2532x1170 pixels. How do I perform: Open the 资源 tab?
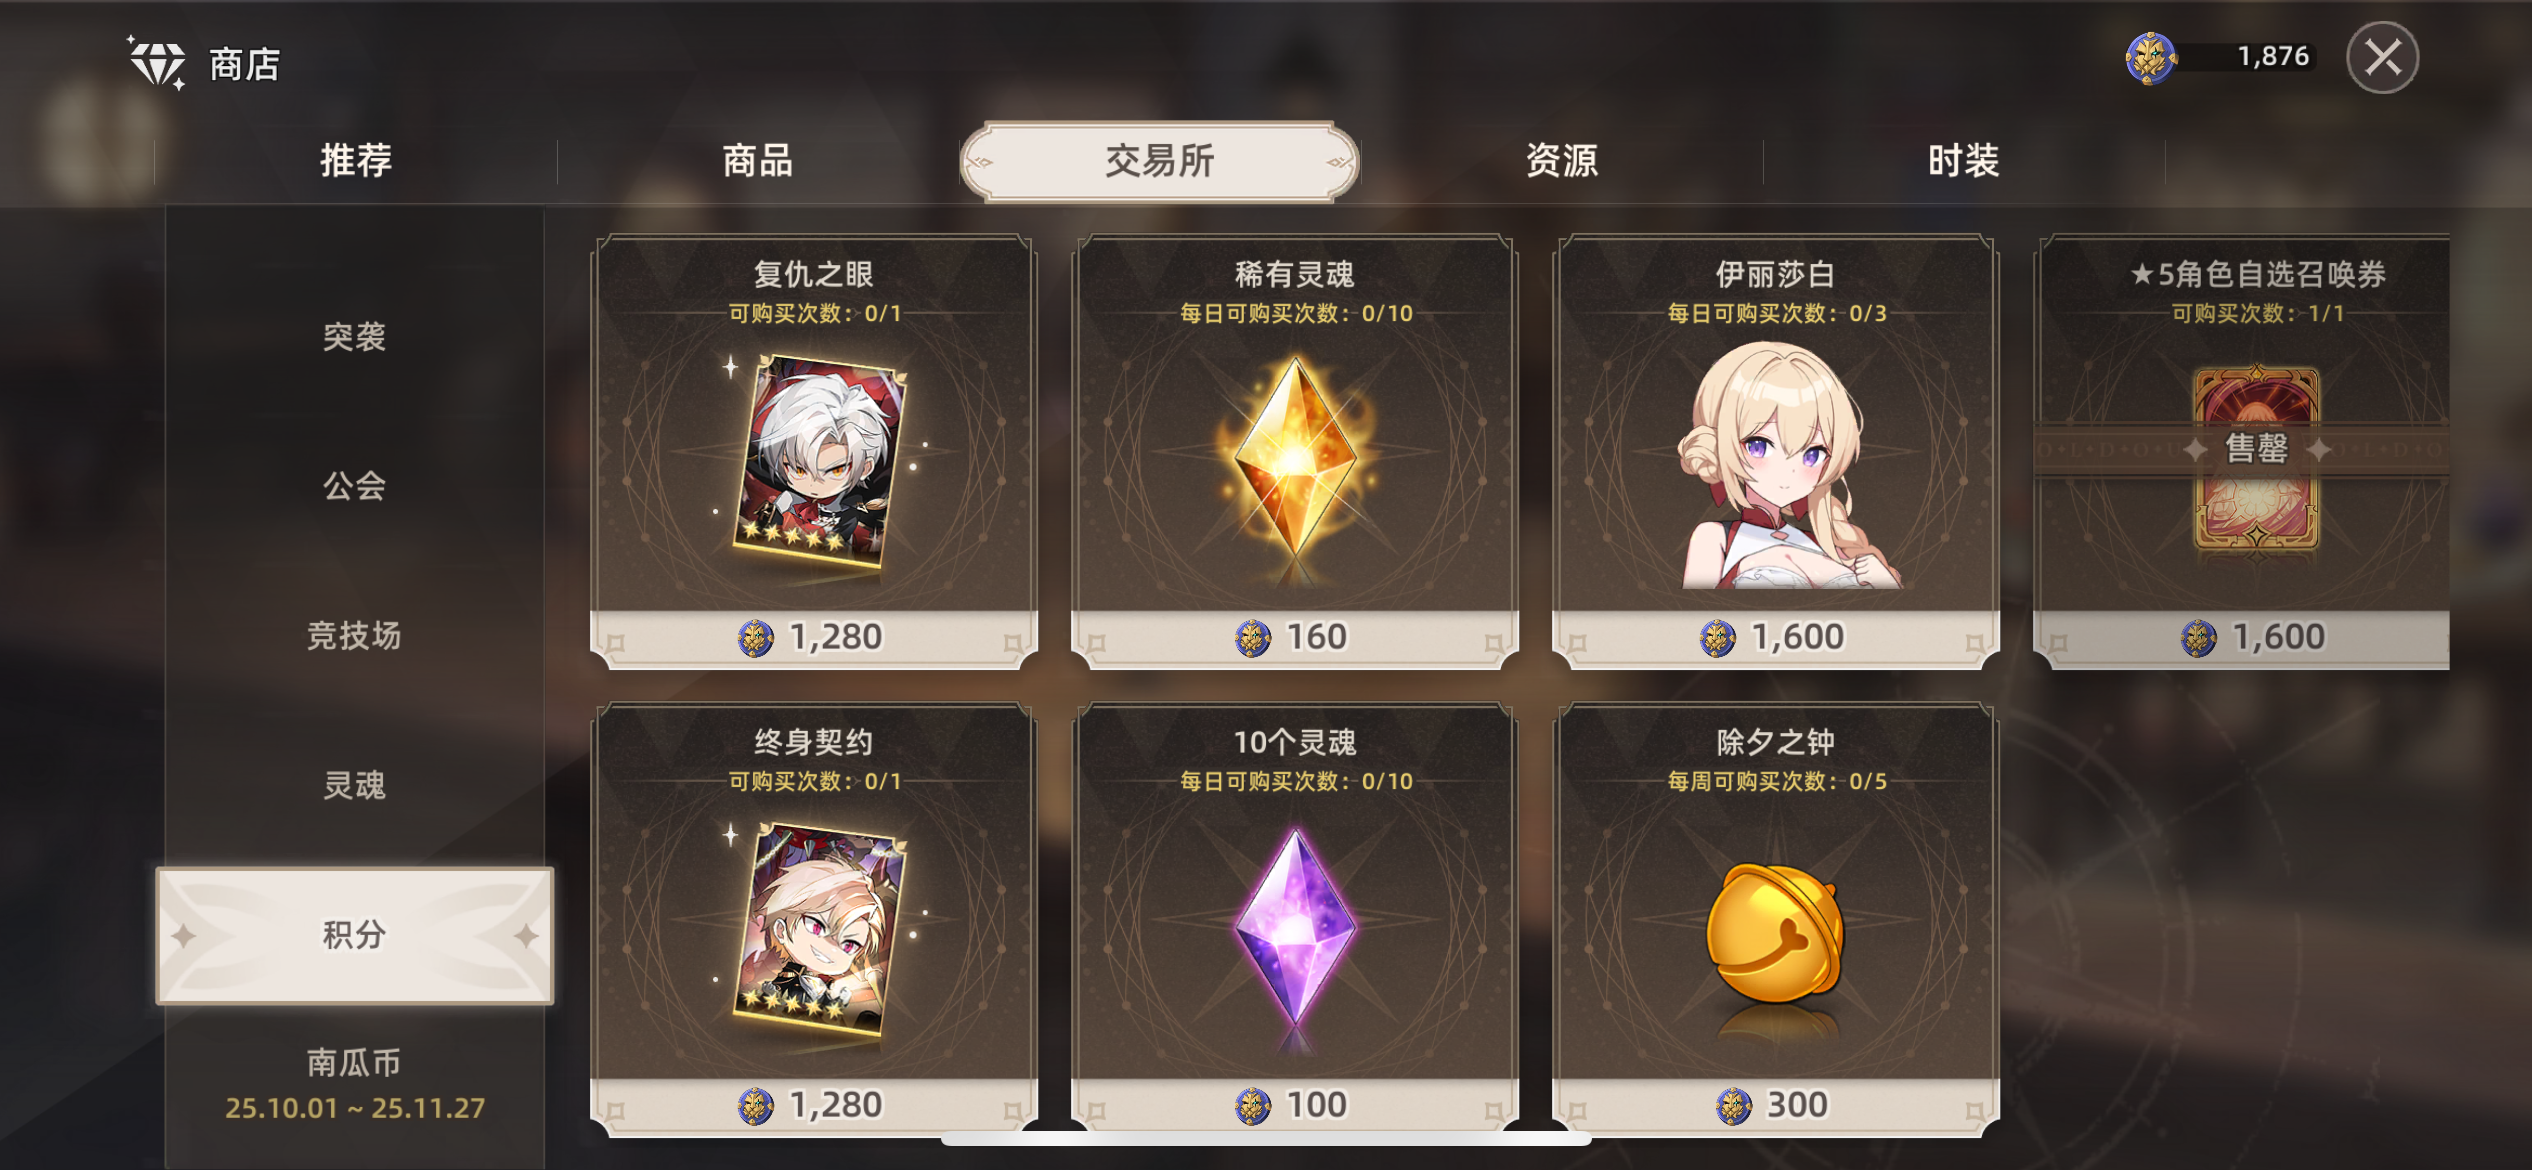pyautogui.click(x=1562, y=161)
